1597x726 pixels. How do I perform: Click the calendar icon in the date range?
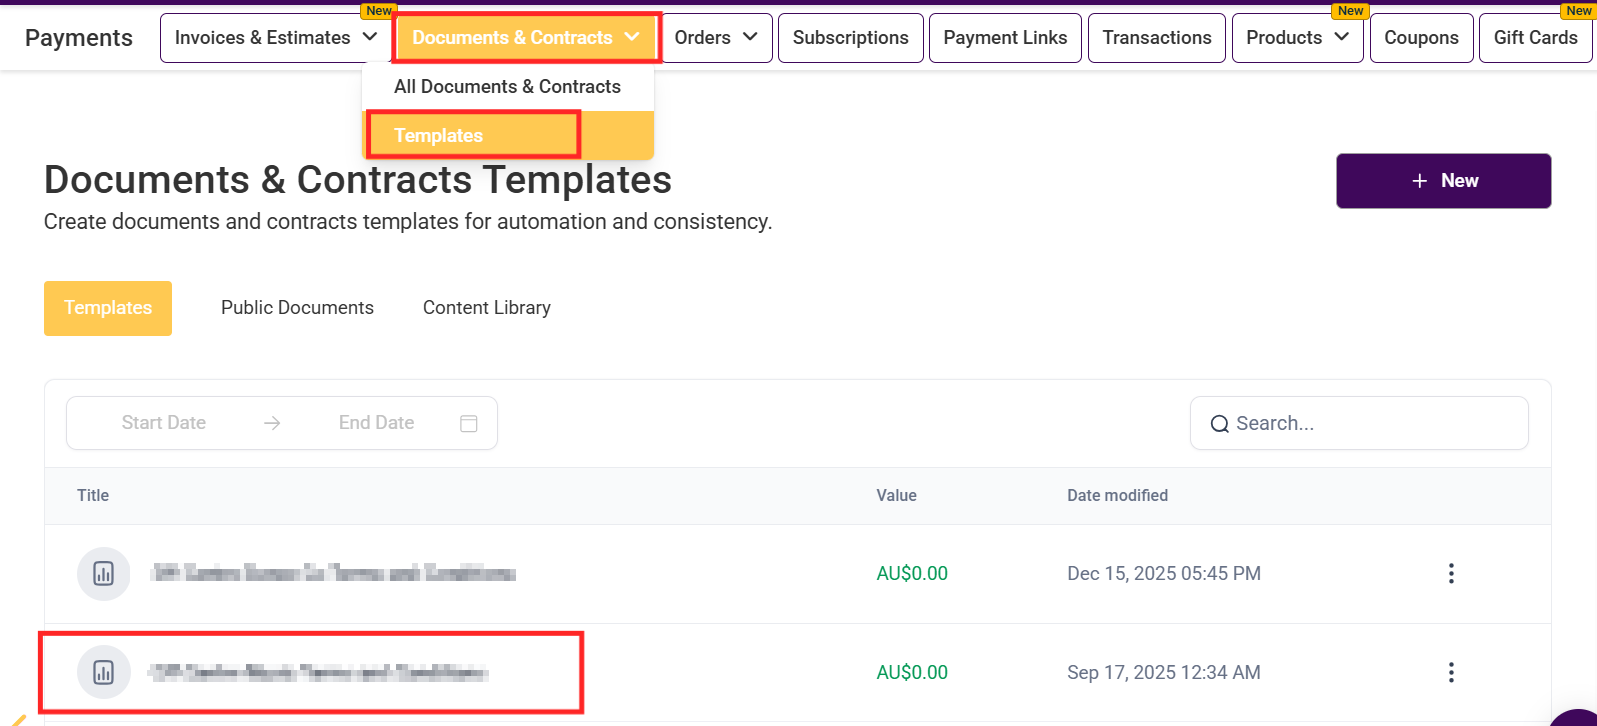click(x=468, y=423)
